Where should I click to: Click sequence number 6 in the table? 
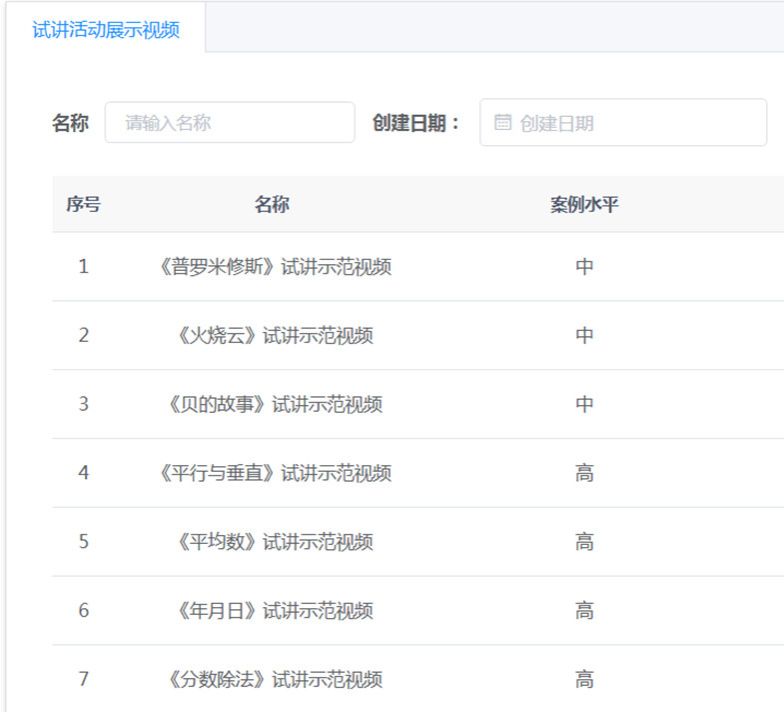(83, 611)
